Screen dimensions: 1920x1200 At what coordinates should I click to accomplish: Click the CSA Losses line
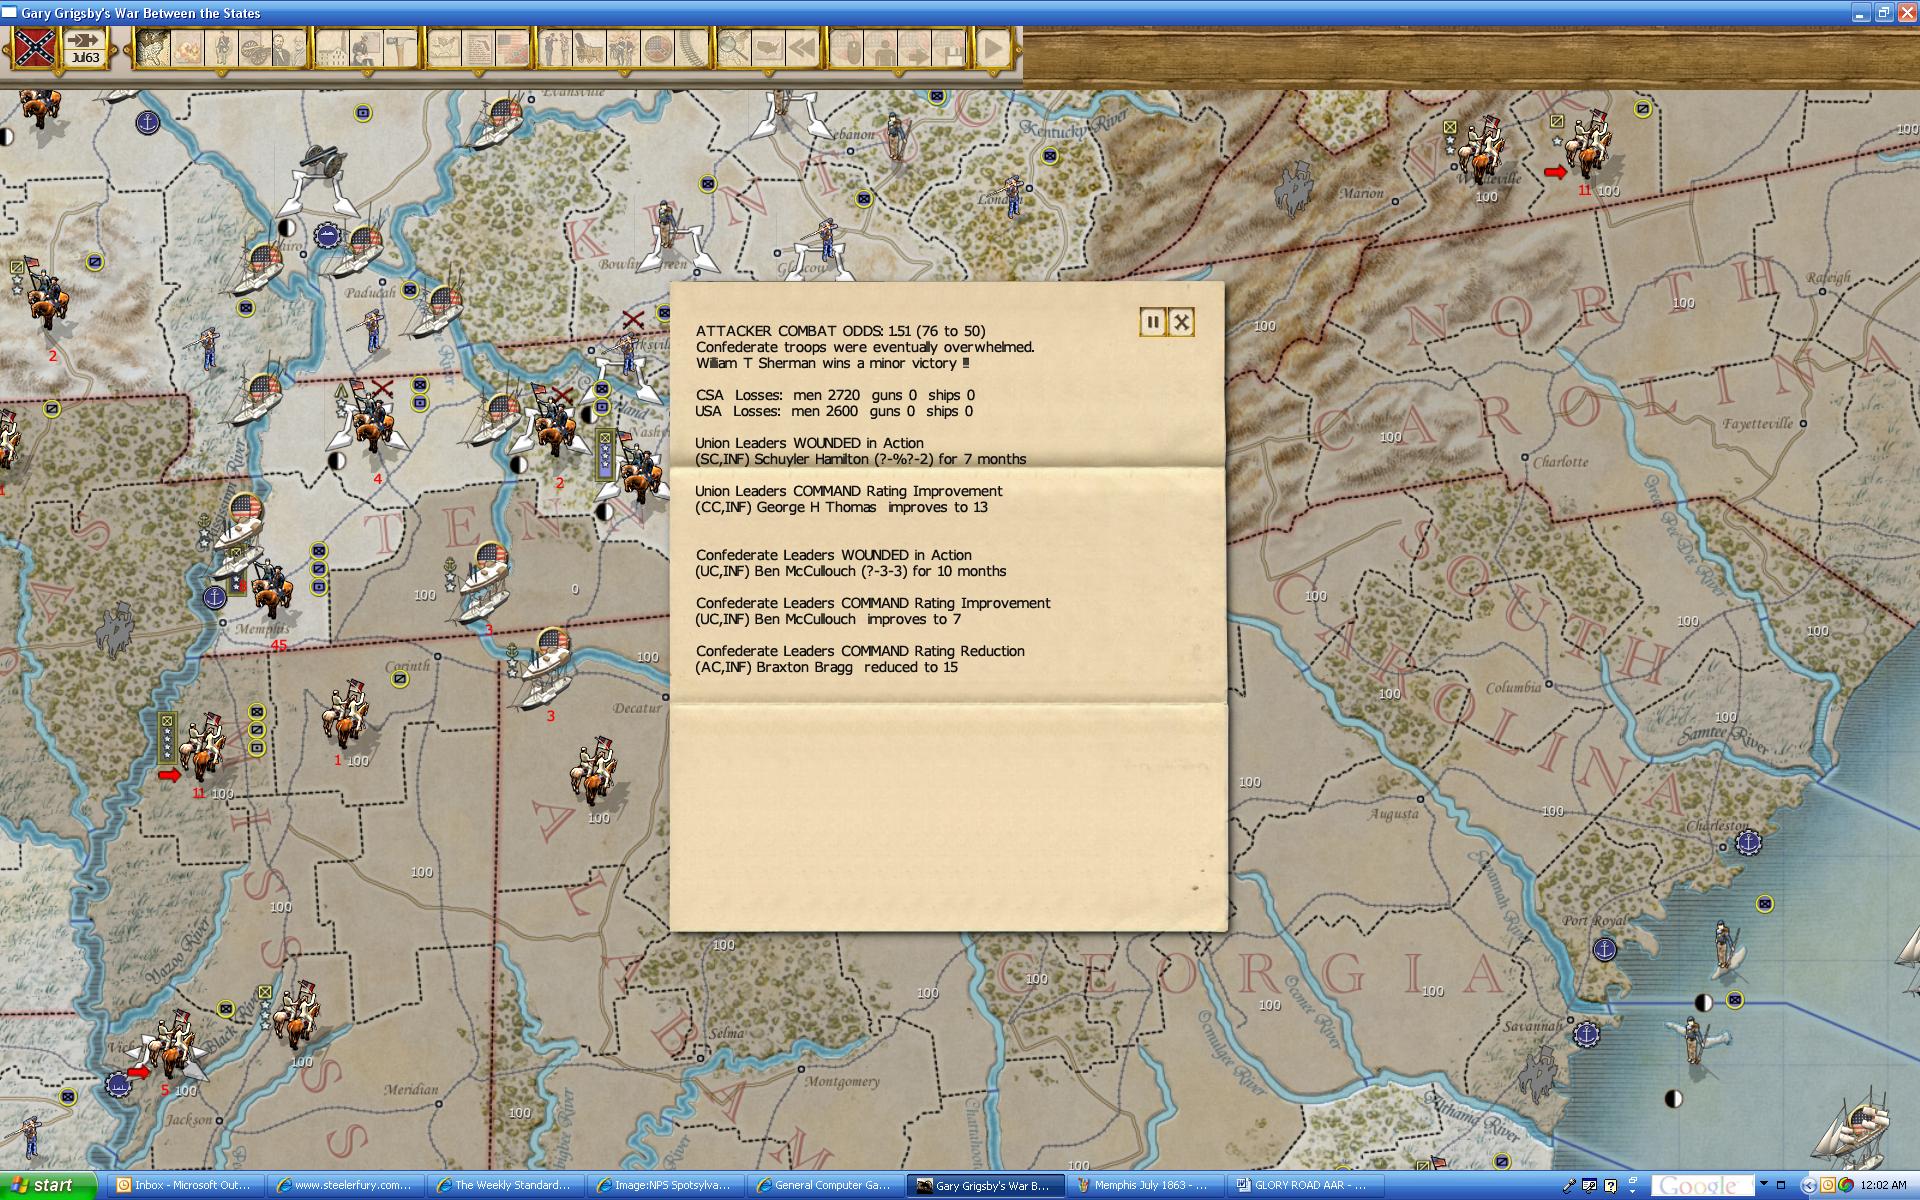click(x=835, y=395)
